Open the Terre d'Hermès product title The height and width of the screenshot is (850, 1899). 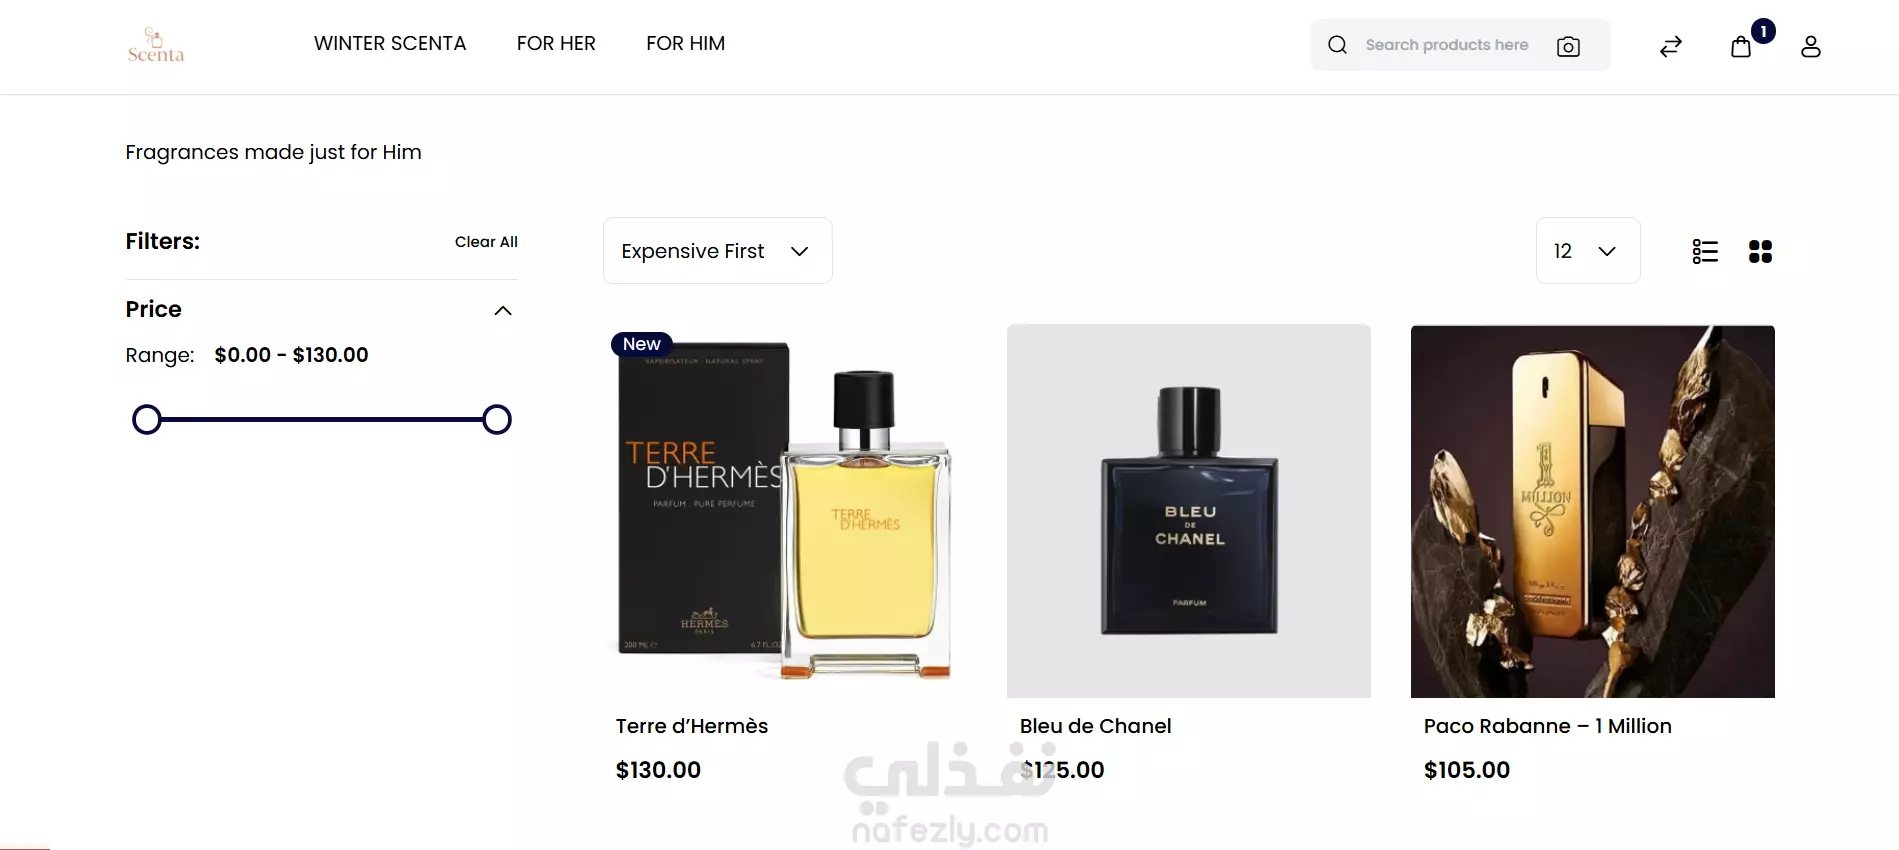coord(692,726)
